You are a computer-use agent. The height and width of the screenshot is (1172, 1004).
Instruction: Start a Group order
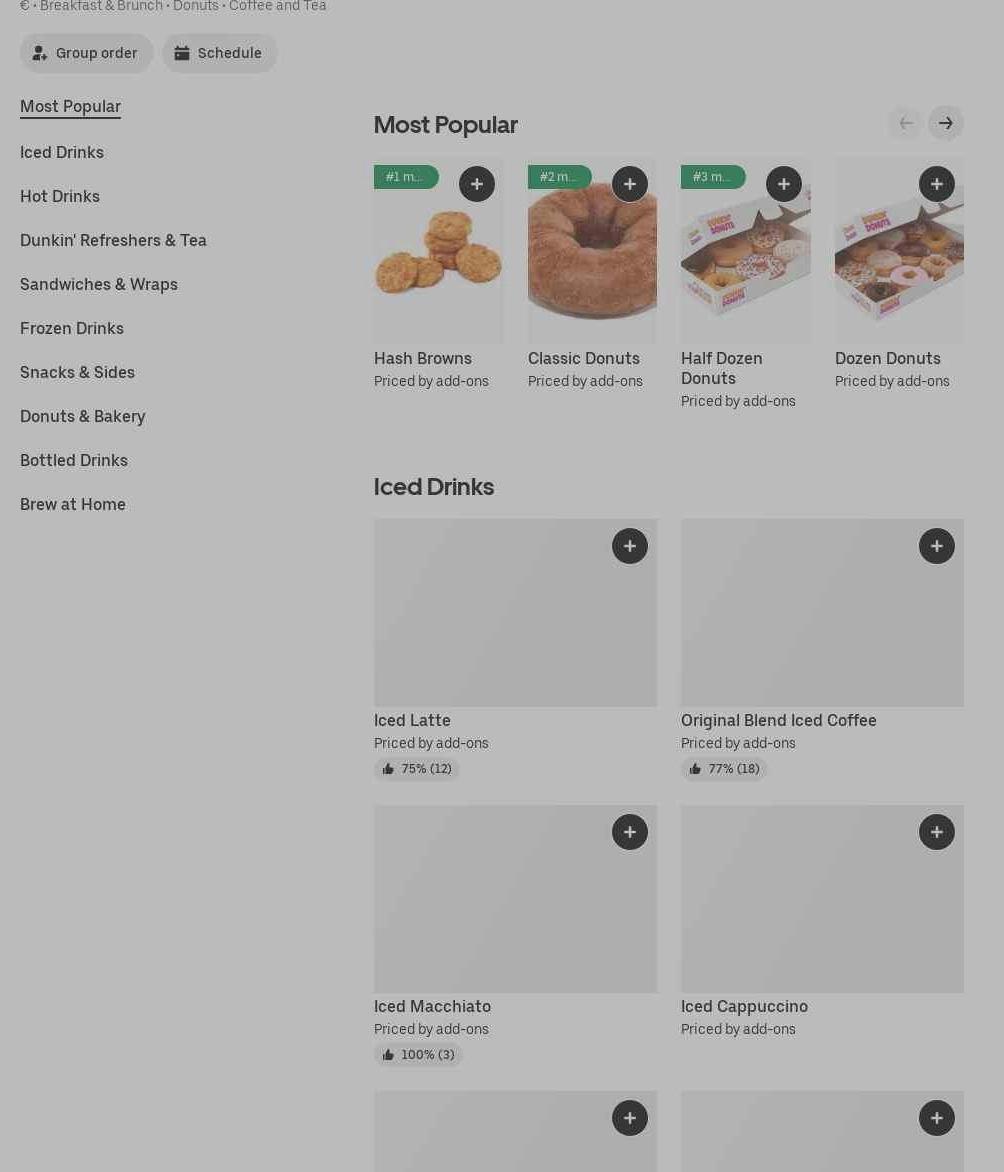(87, 53)
